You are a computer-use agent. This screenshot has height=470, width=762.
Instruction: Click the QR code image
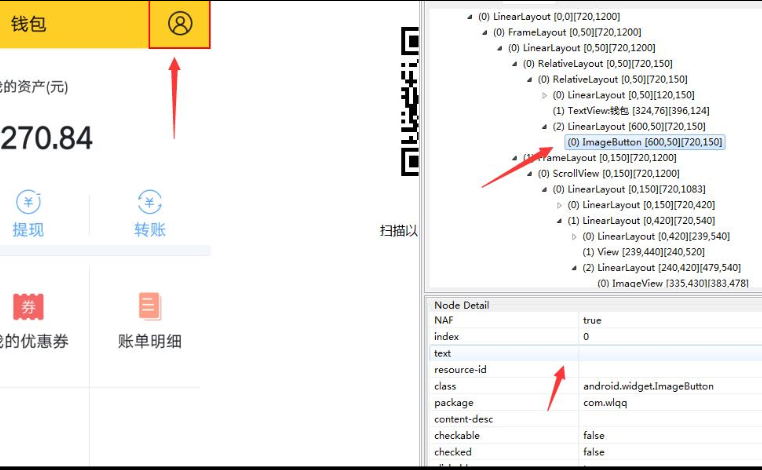pos(409,100)
